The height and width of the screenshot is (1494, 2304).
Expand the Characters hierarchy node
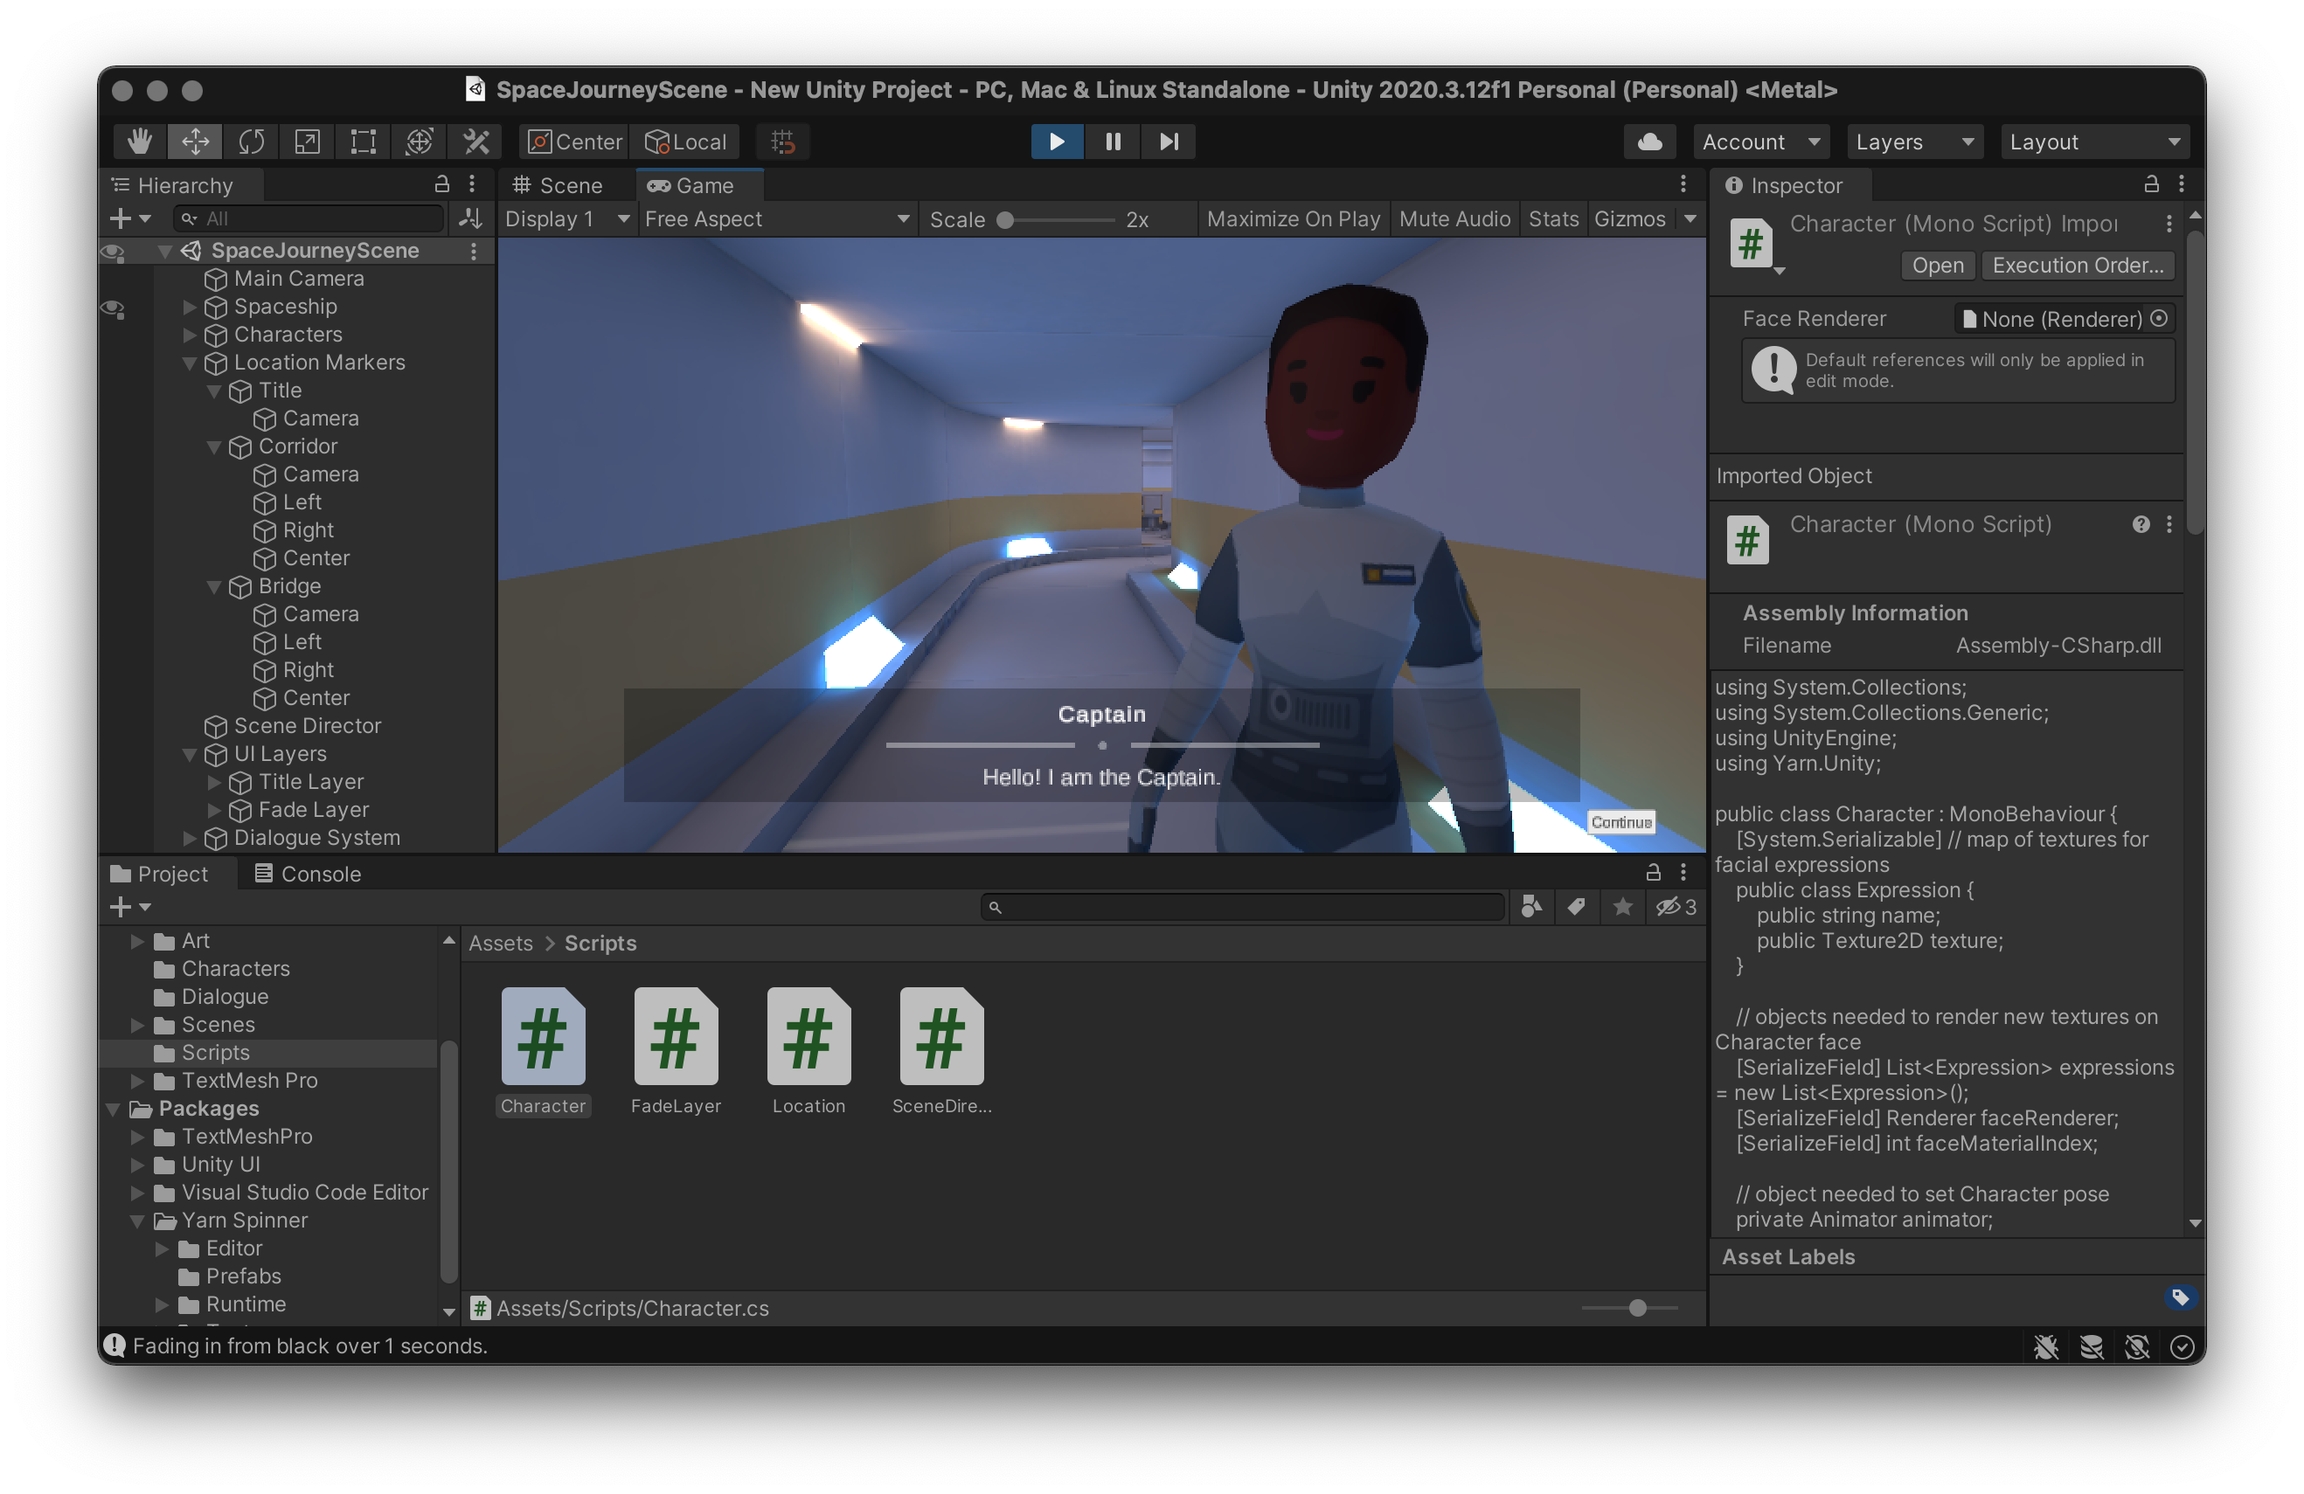point(190,335)
